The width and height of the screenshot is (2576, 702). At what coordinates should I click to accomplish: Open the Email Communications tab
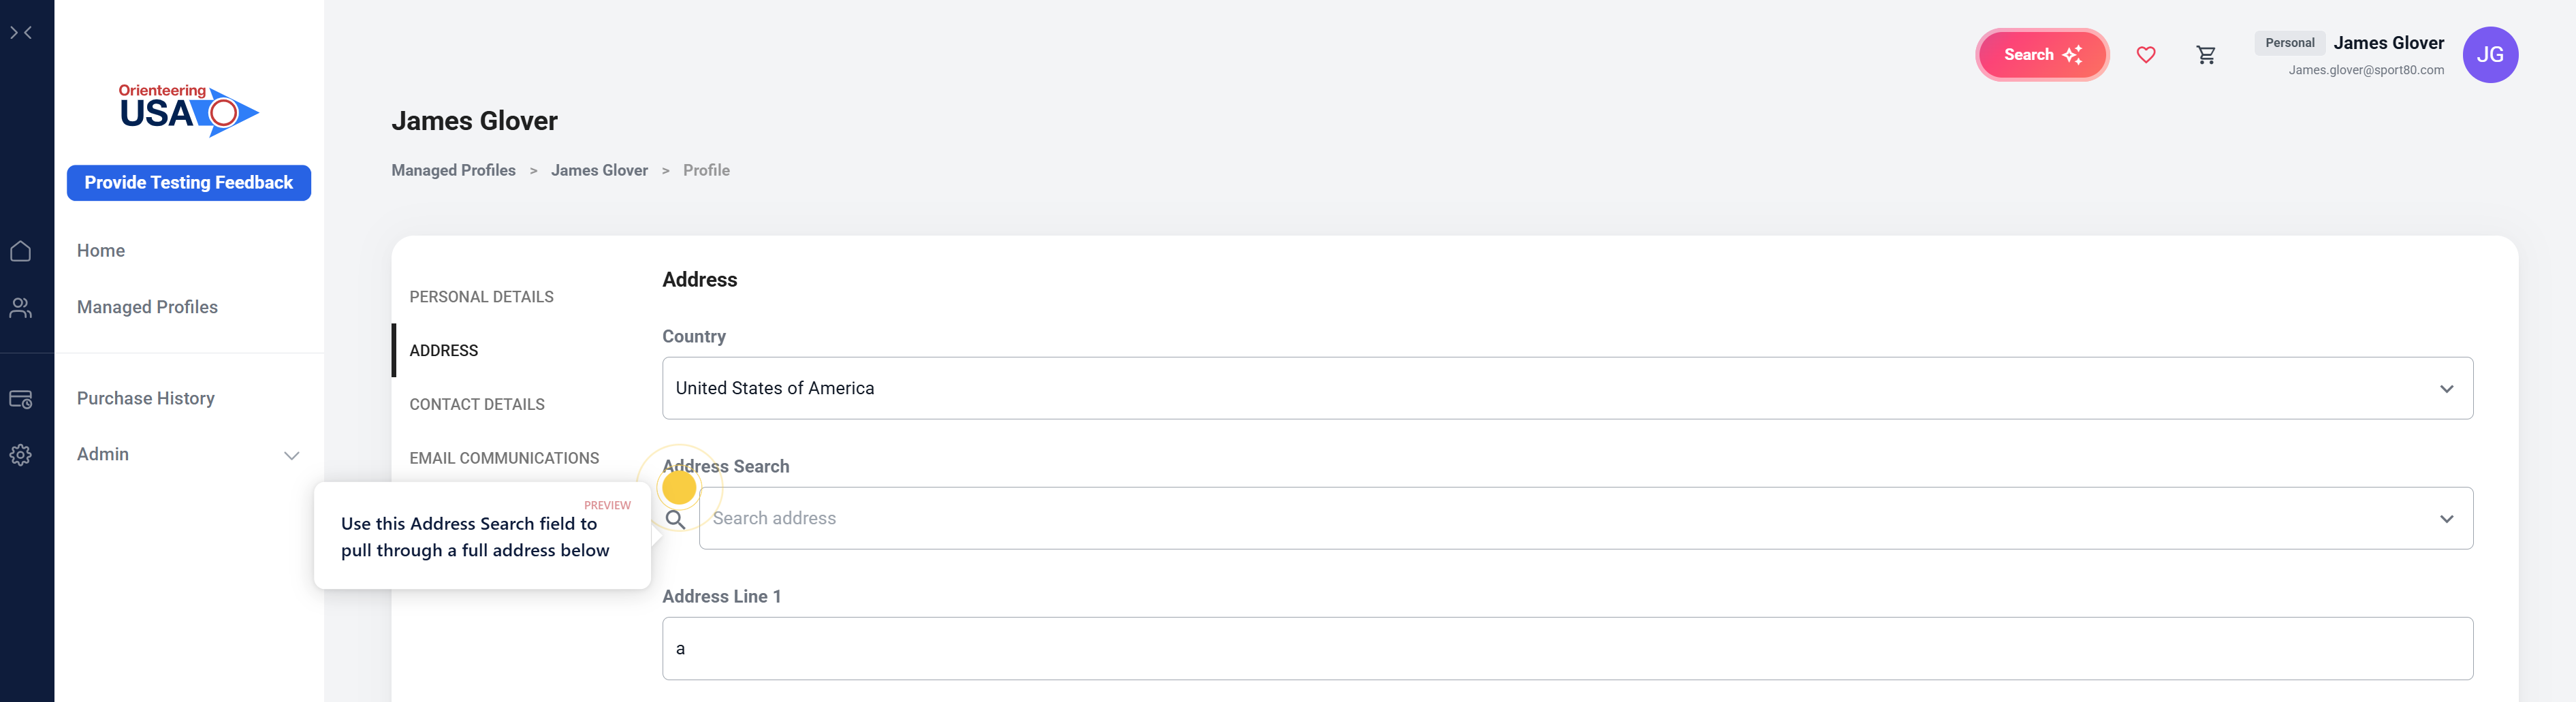(x=504, y=458)
